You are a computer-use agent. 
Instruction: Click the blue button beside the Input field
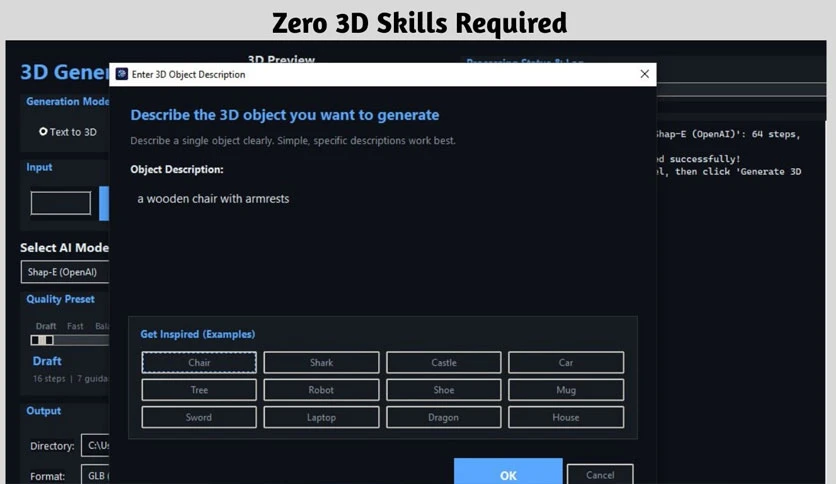[104, 203]
